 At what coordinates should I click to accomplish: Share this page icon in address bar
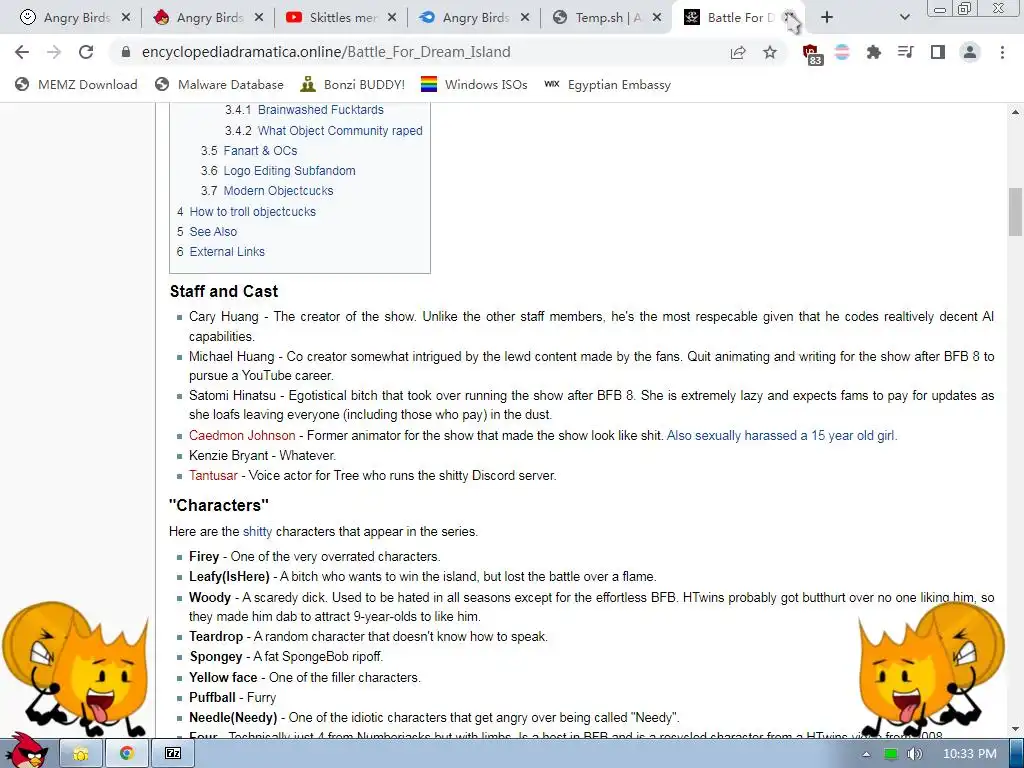tap(738, 52)
